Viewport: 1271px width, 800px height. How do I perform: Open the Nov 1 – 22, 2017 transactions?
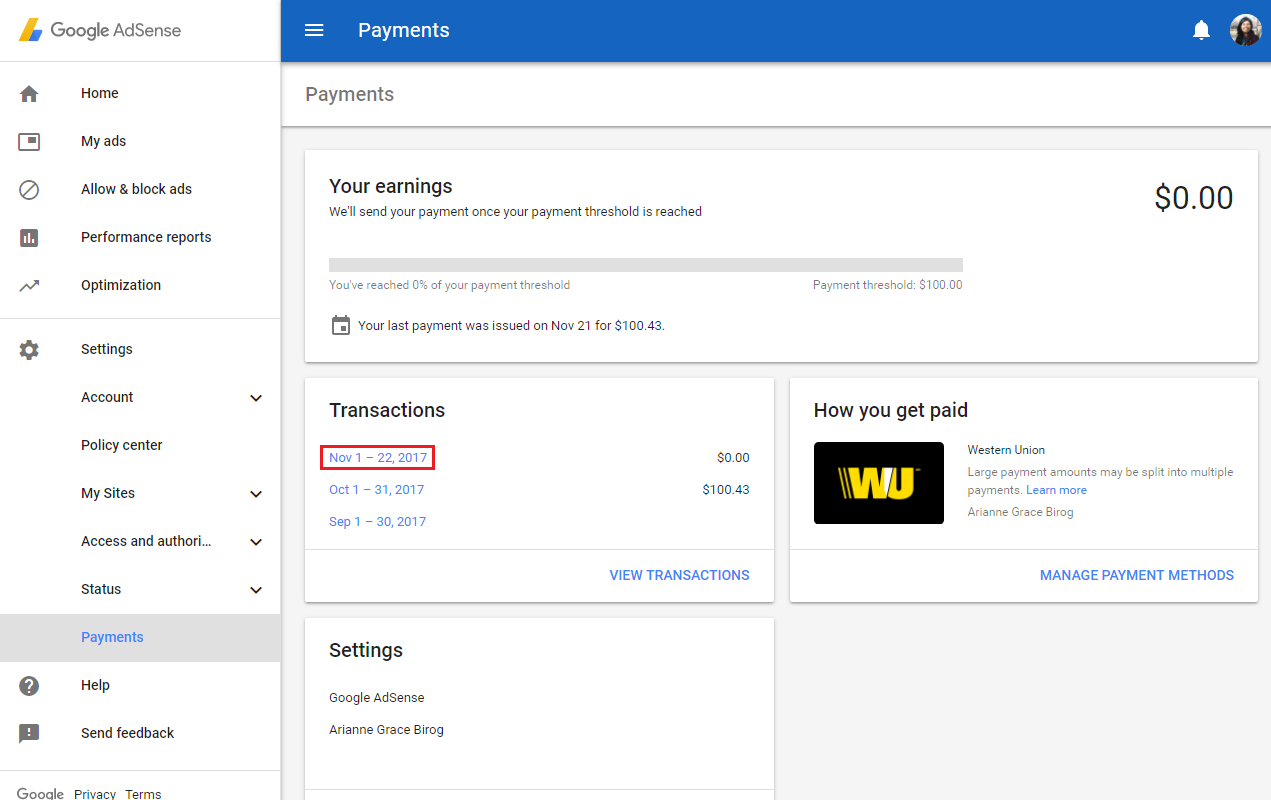pos(378,458)
